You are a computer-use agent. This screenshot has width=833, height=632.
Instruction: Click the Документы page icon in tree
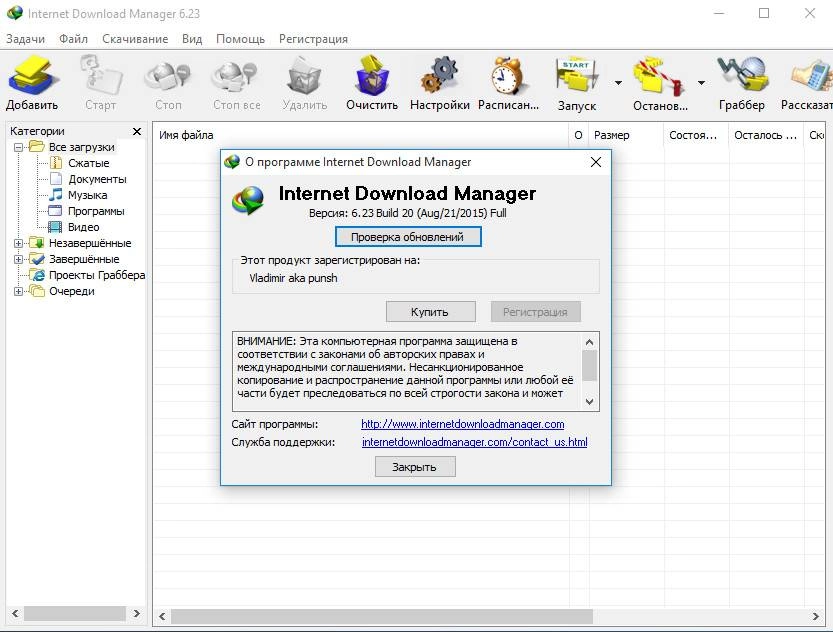click(56, 179)
